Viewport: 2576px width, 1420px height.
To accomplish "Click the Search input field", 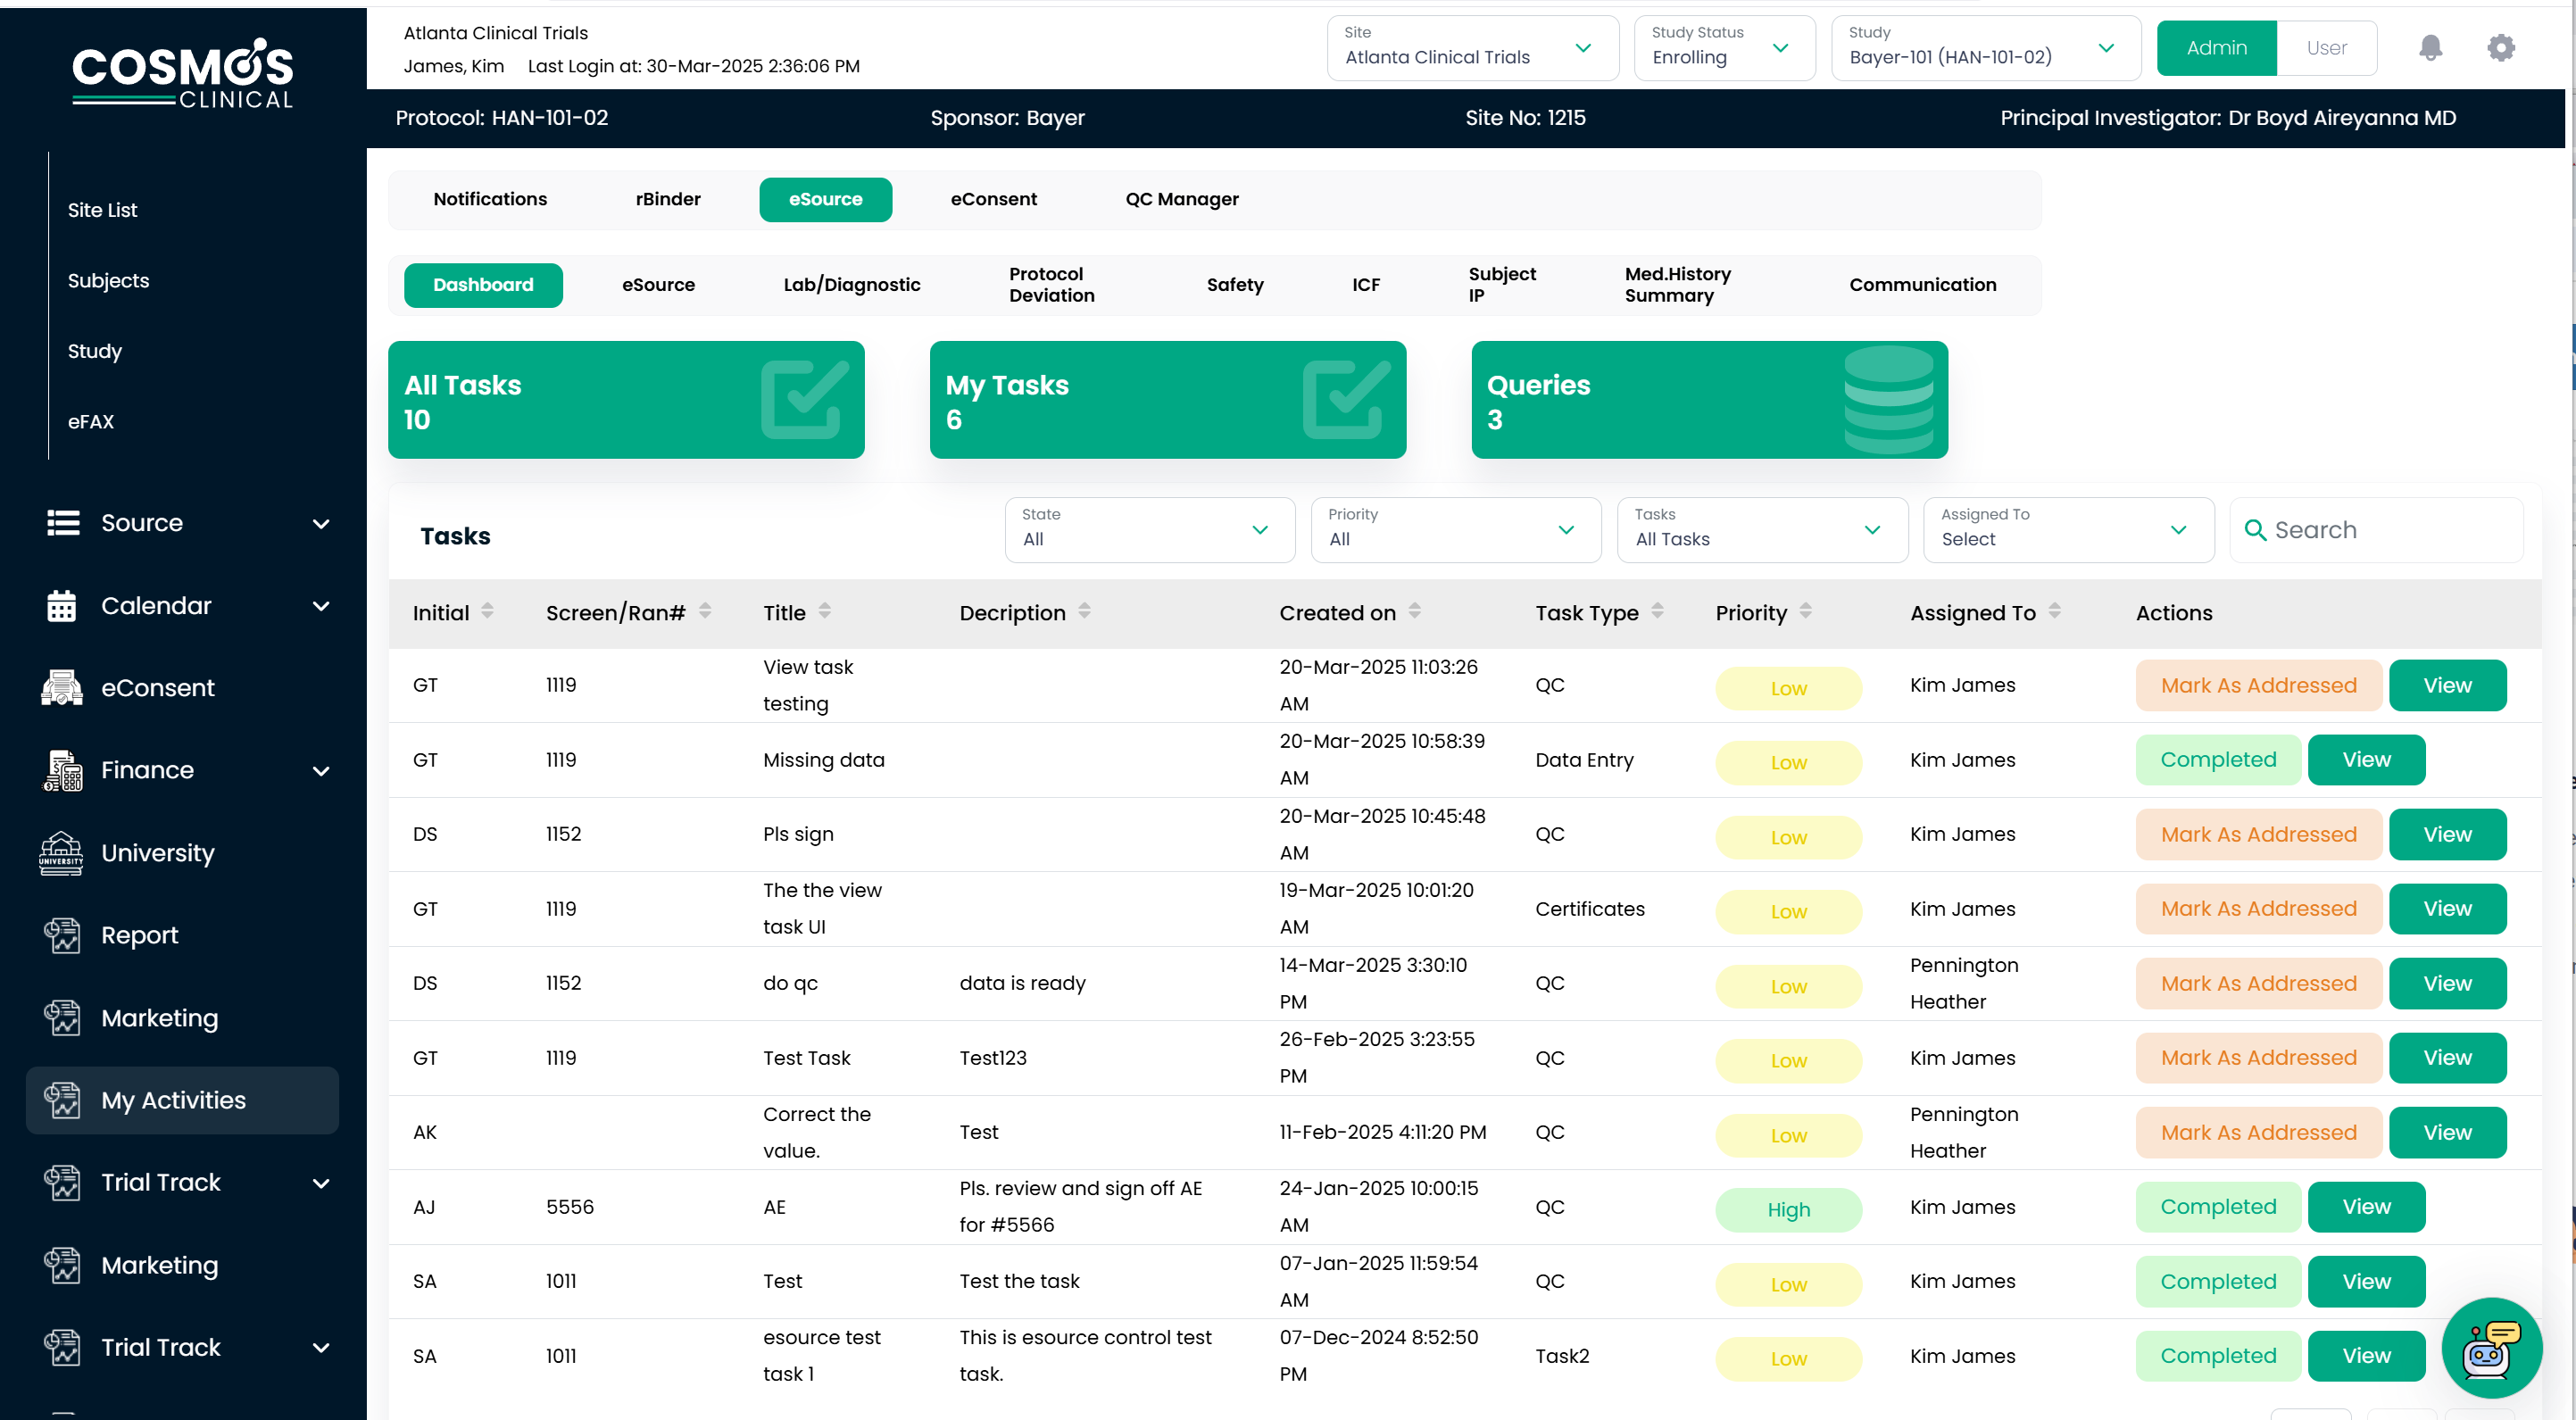I will [x=2376, y=530].
